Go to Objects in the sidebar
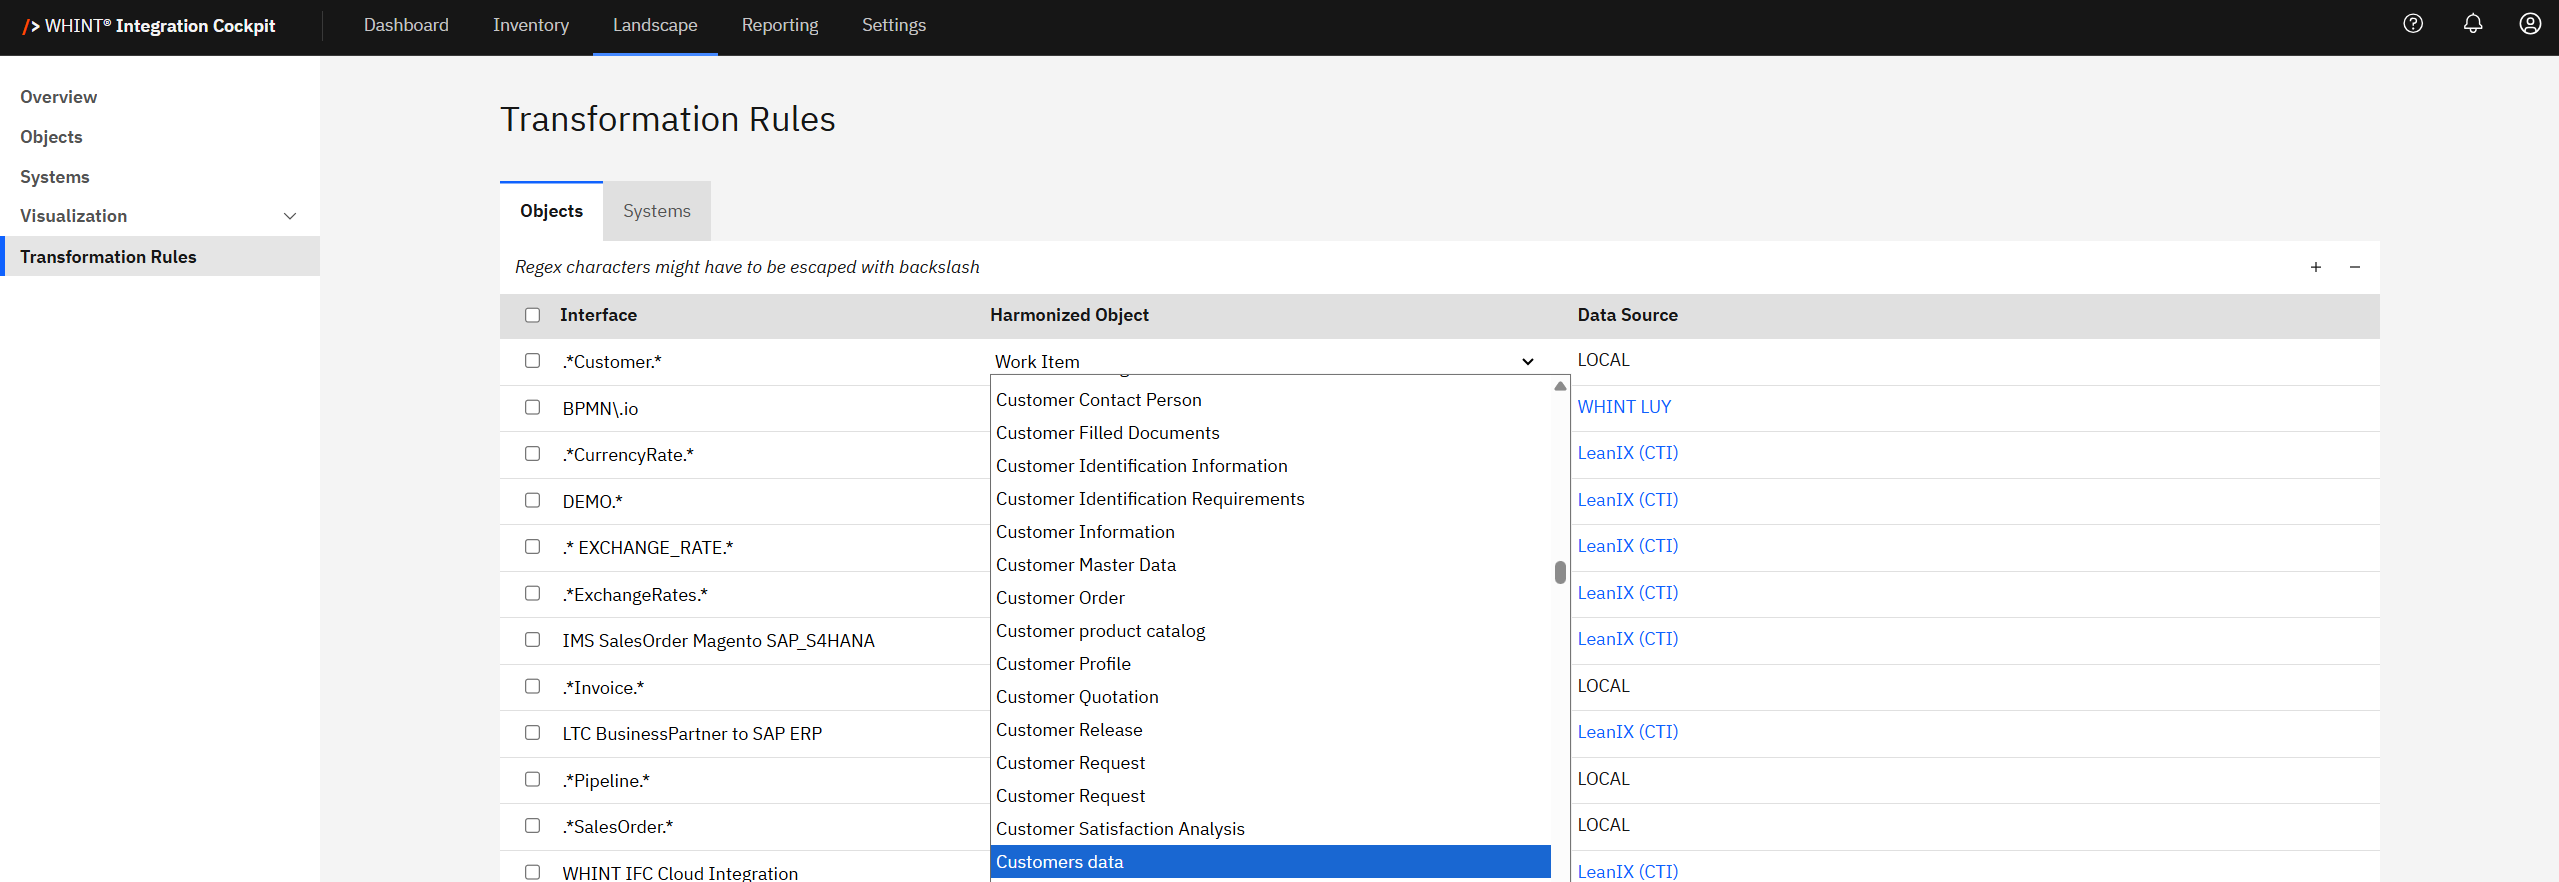The height and width of the screenshot is (882, 2559). click(x=51, y=137)
